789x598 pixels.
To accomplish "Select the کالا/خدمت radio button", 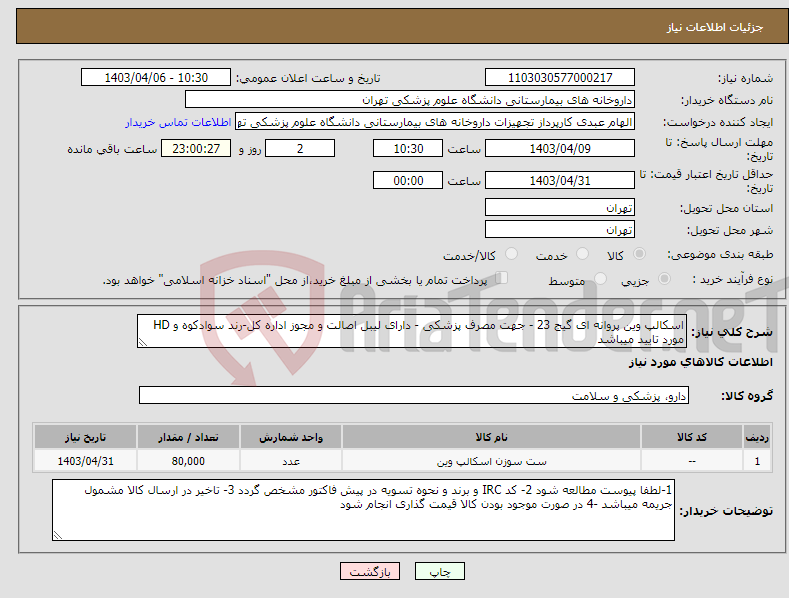I will (511, 254).
